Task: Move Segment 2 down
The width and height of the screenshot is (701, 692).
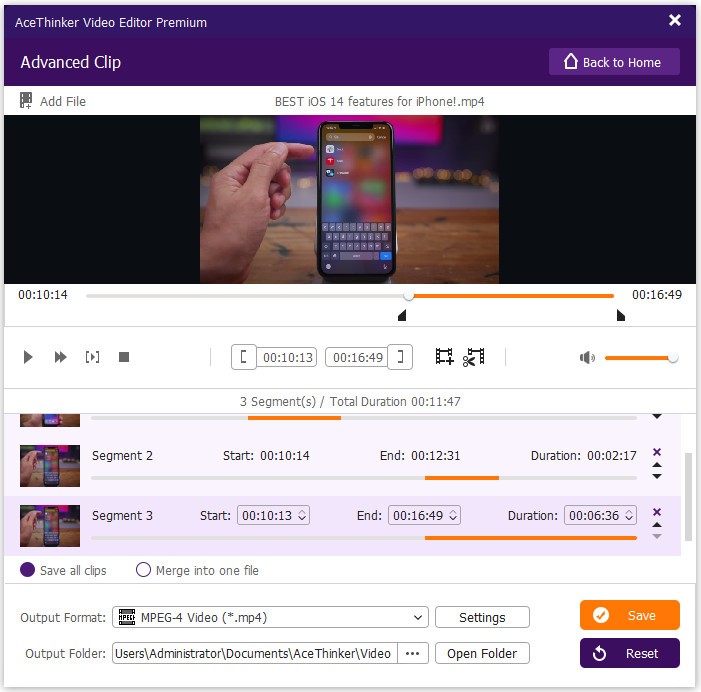Action: (x=657, y=477)
